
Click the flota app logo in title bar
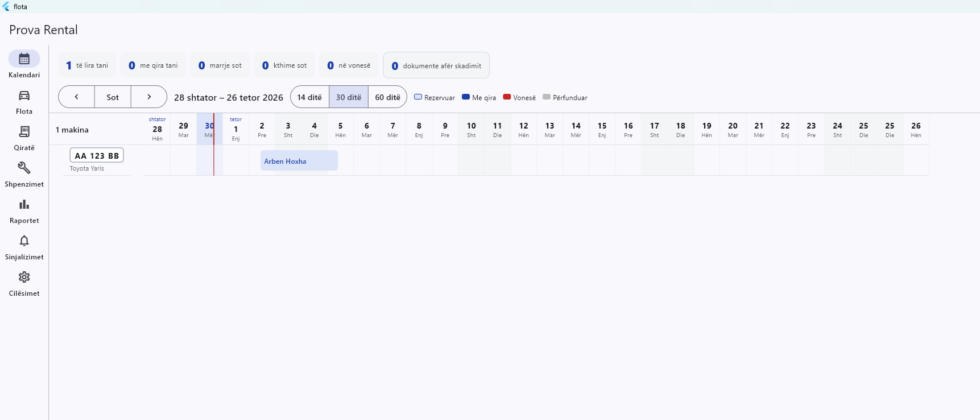coord(6,6)
